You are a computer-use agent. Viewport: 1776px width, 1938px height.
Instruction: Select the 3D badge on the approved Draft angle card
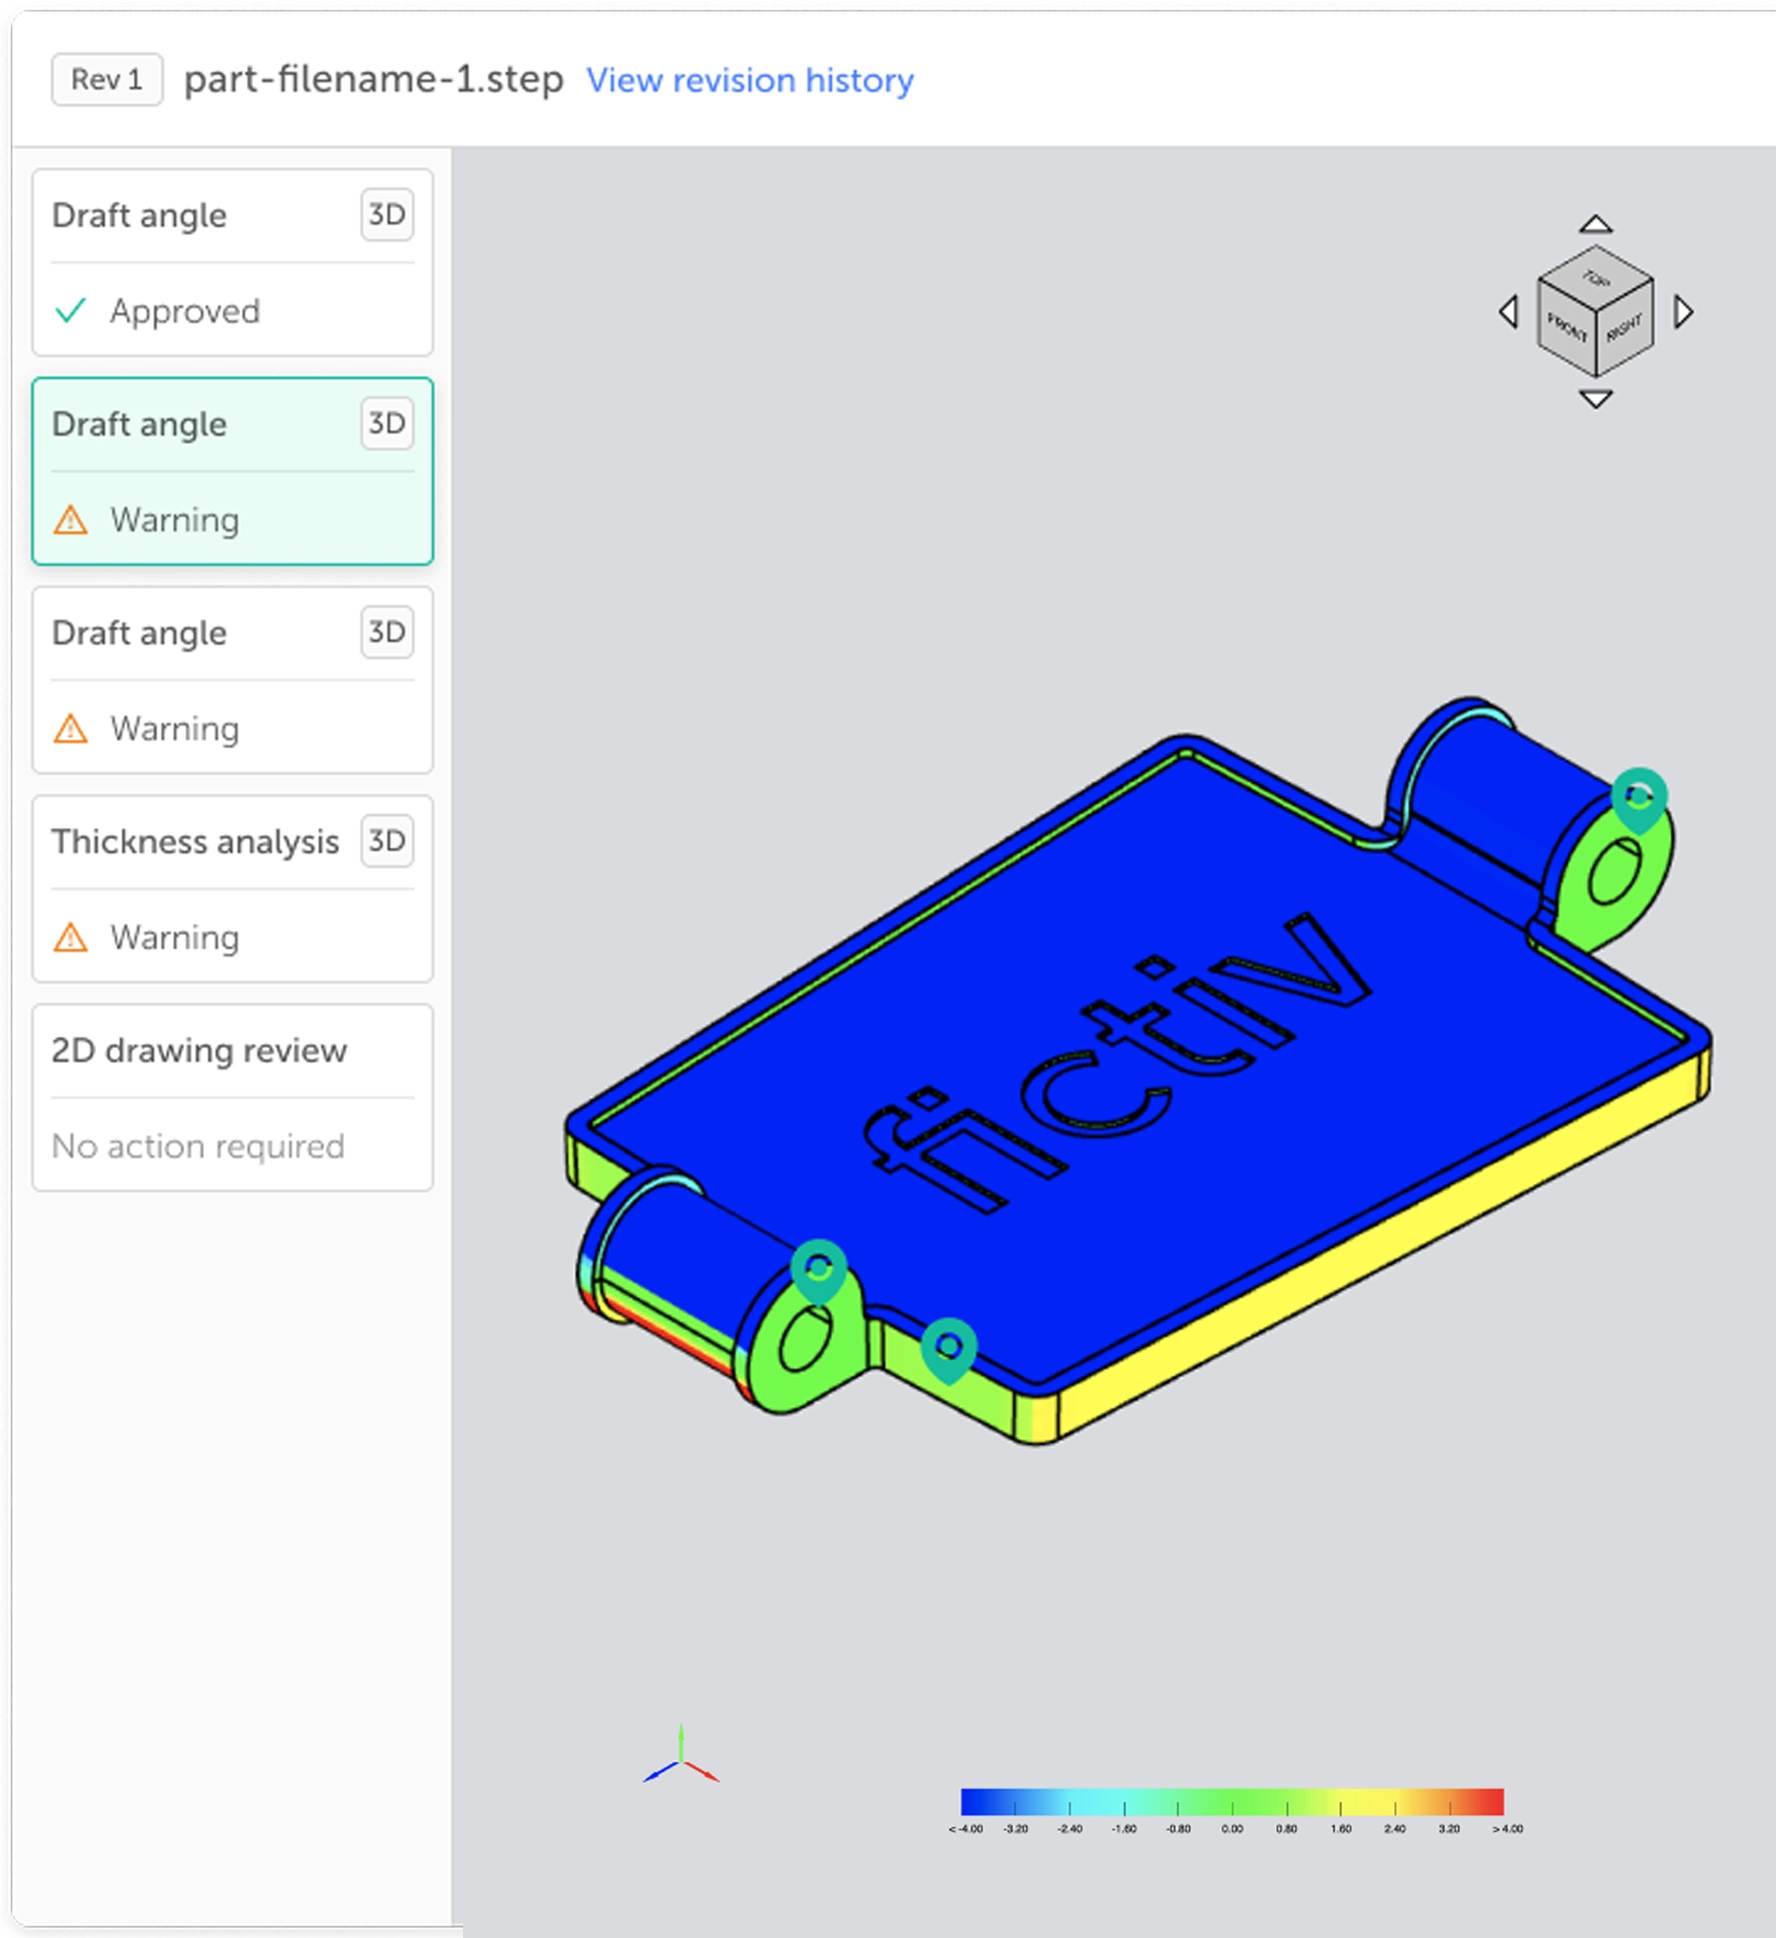pos(386,214)
